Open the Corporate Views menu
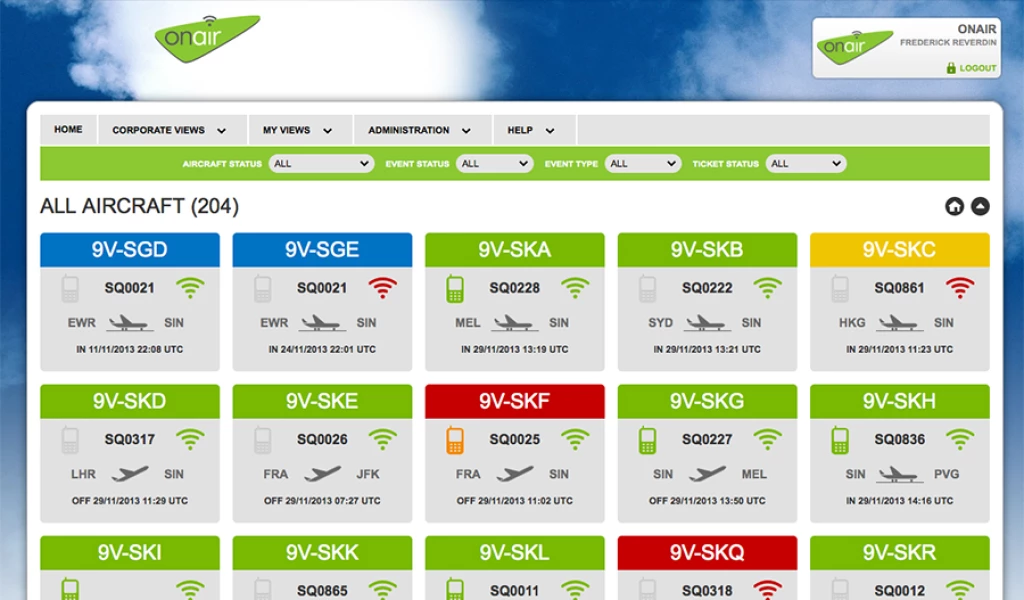The height and width of the screenshot is (600, 1024). (x=169, y=130)
